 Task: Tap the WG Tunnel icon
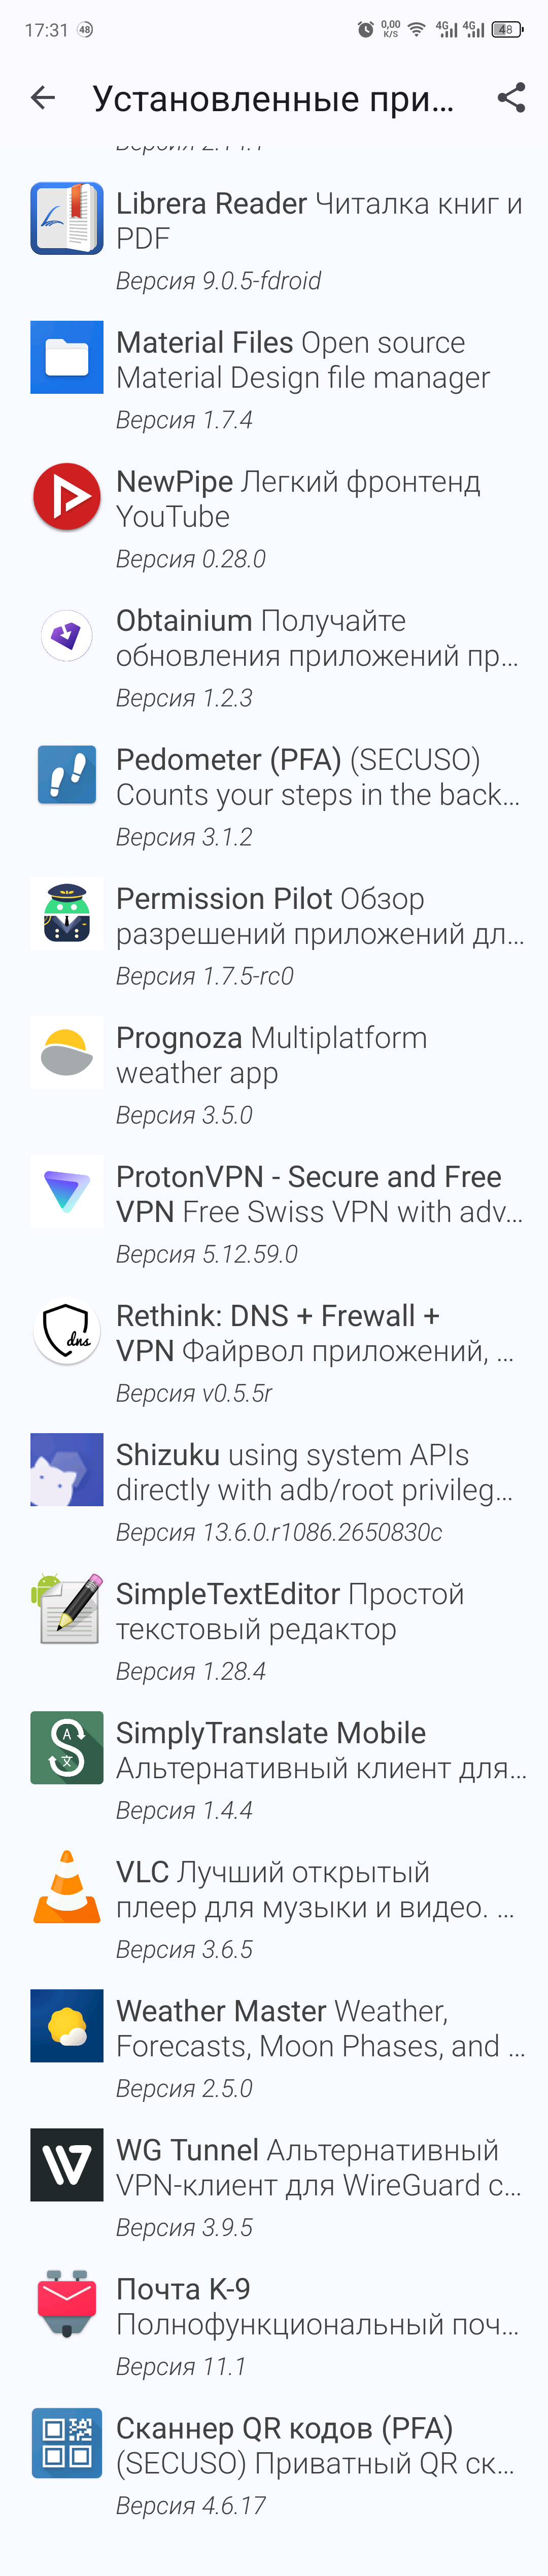click(x=67, y=2164)
